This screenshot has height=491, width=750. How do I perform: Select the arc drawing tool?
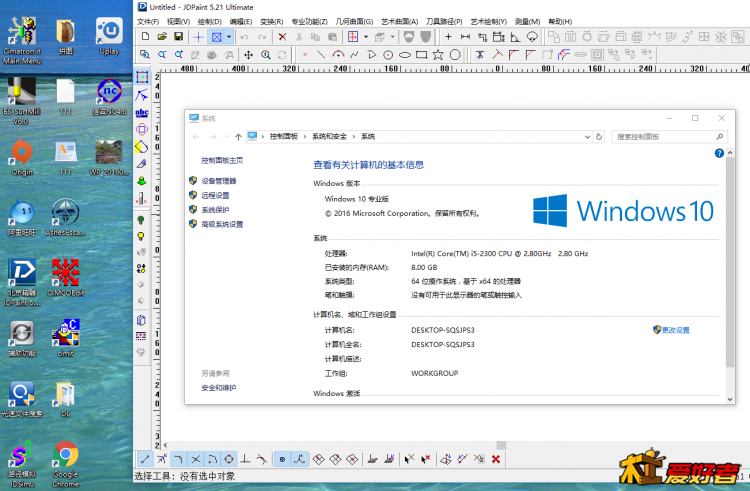point(338,55)
